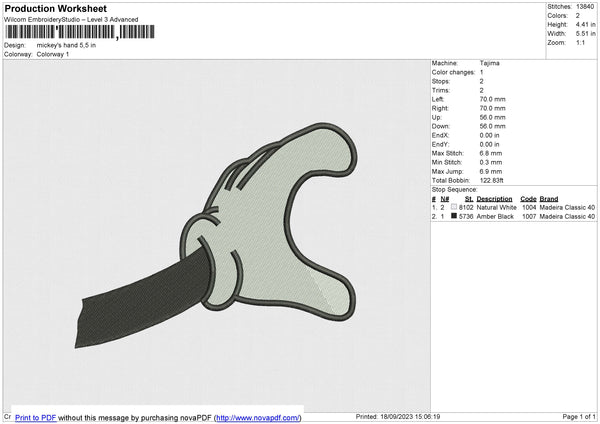Open the novapdf.com website link
600x424 pixels.
click(x=258, y=417)
